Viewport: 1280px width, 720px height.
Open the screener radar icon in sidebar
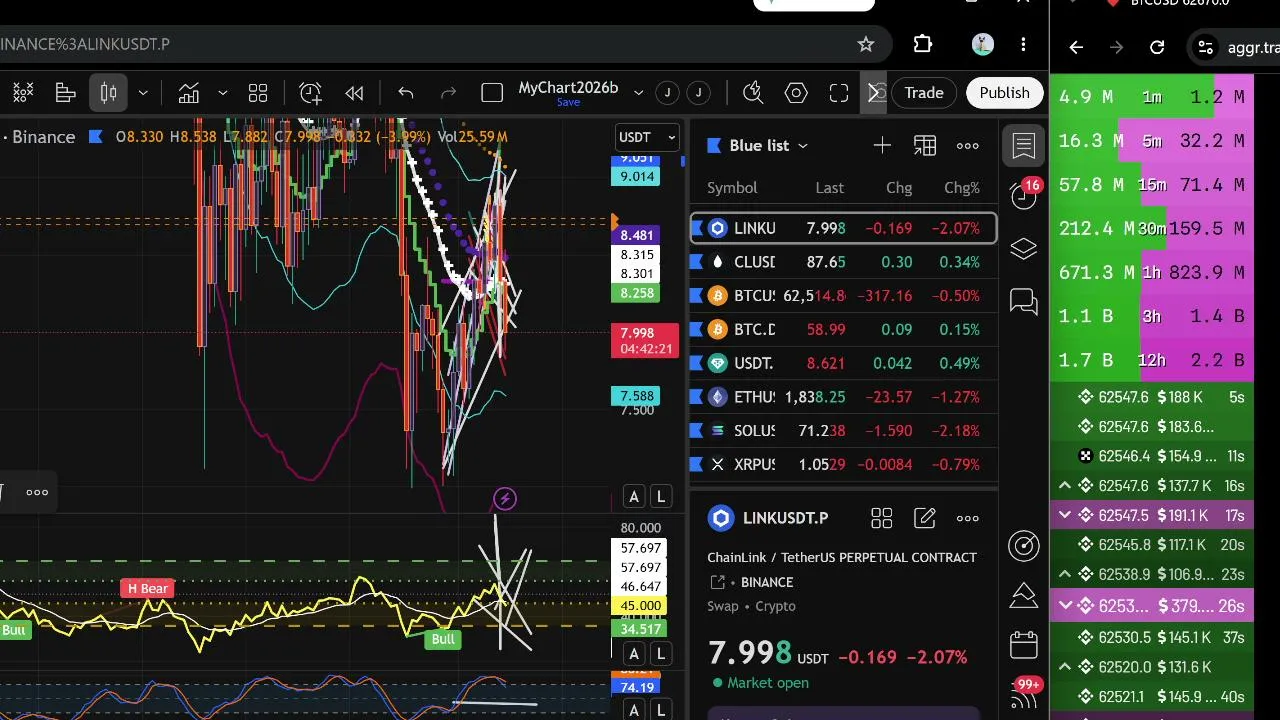1024,545
